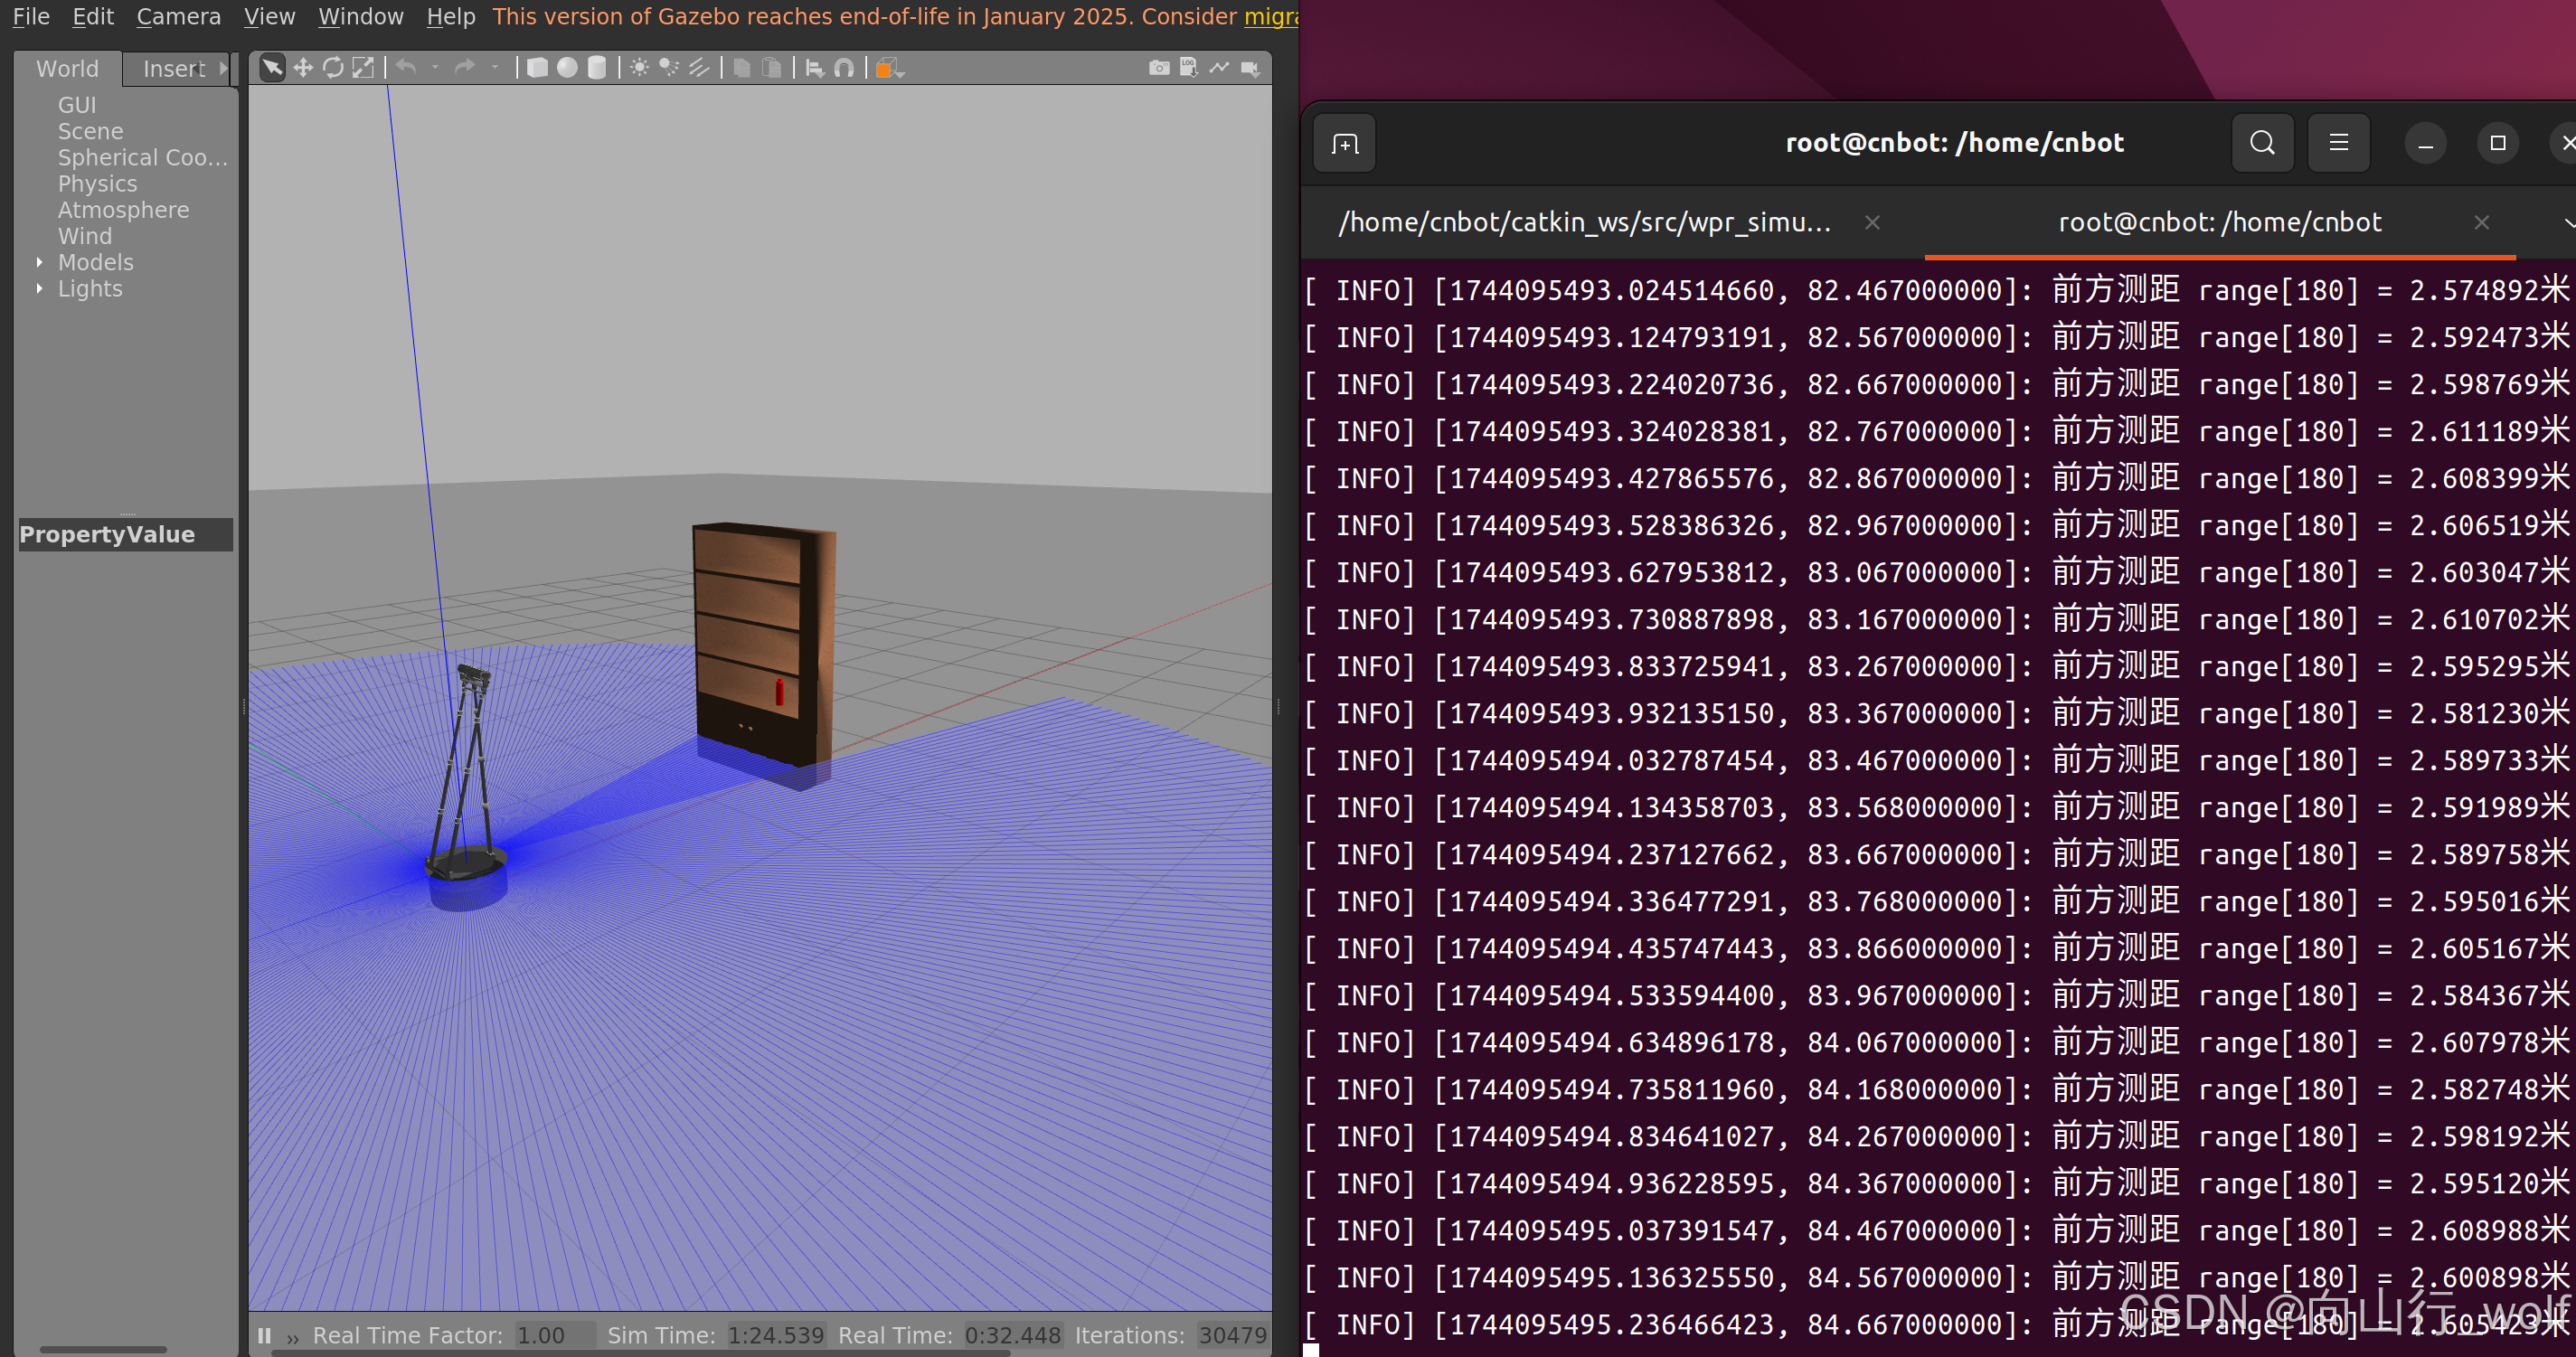This screenshot has height=1357, width=2576.
Task: Expand the Lights tree node
Action: (39, 288)
